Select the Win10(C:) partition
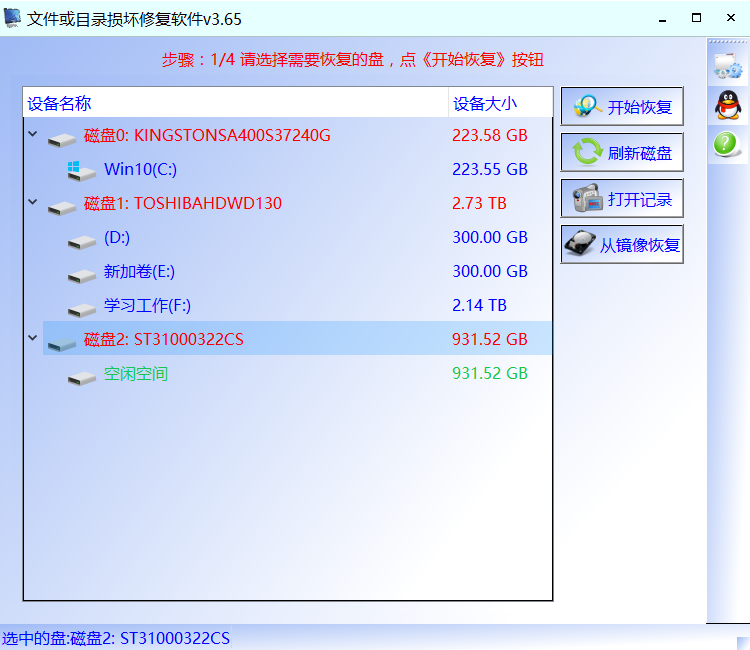 140,169
